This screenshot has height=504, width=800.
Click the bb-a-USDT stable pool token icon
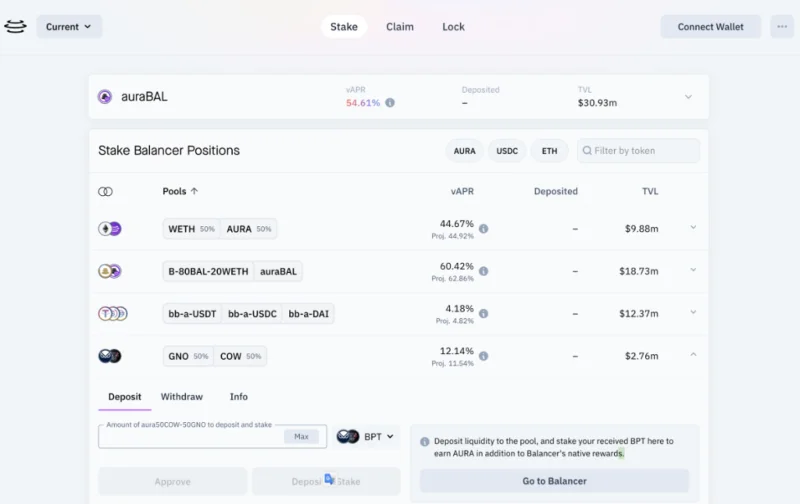click(113, 313)
